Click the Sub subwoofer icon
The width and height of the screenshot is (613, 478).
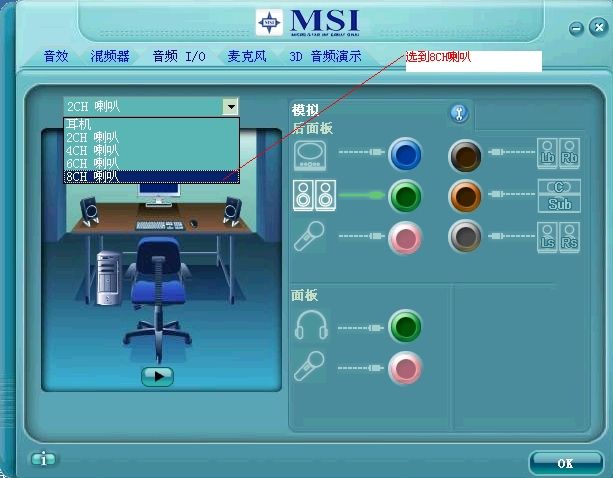coord(559,204)
